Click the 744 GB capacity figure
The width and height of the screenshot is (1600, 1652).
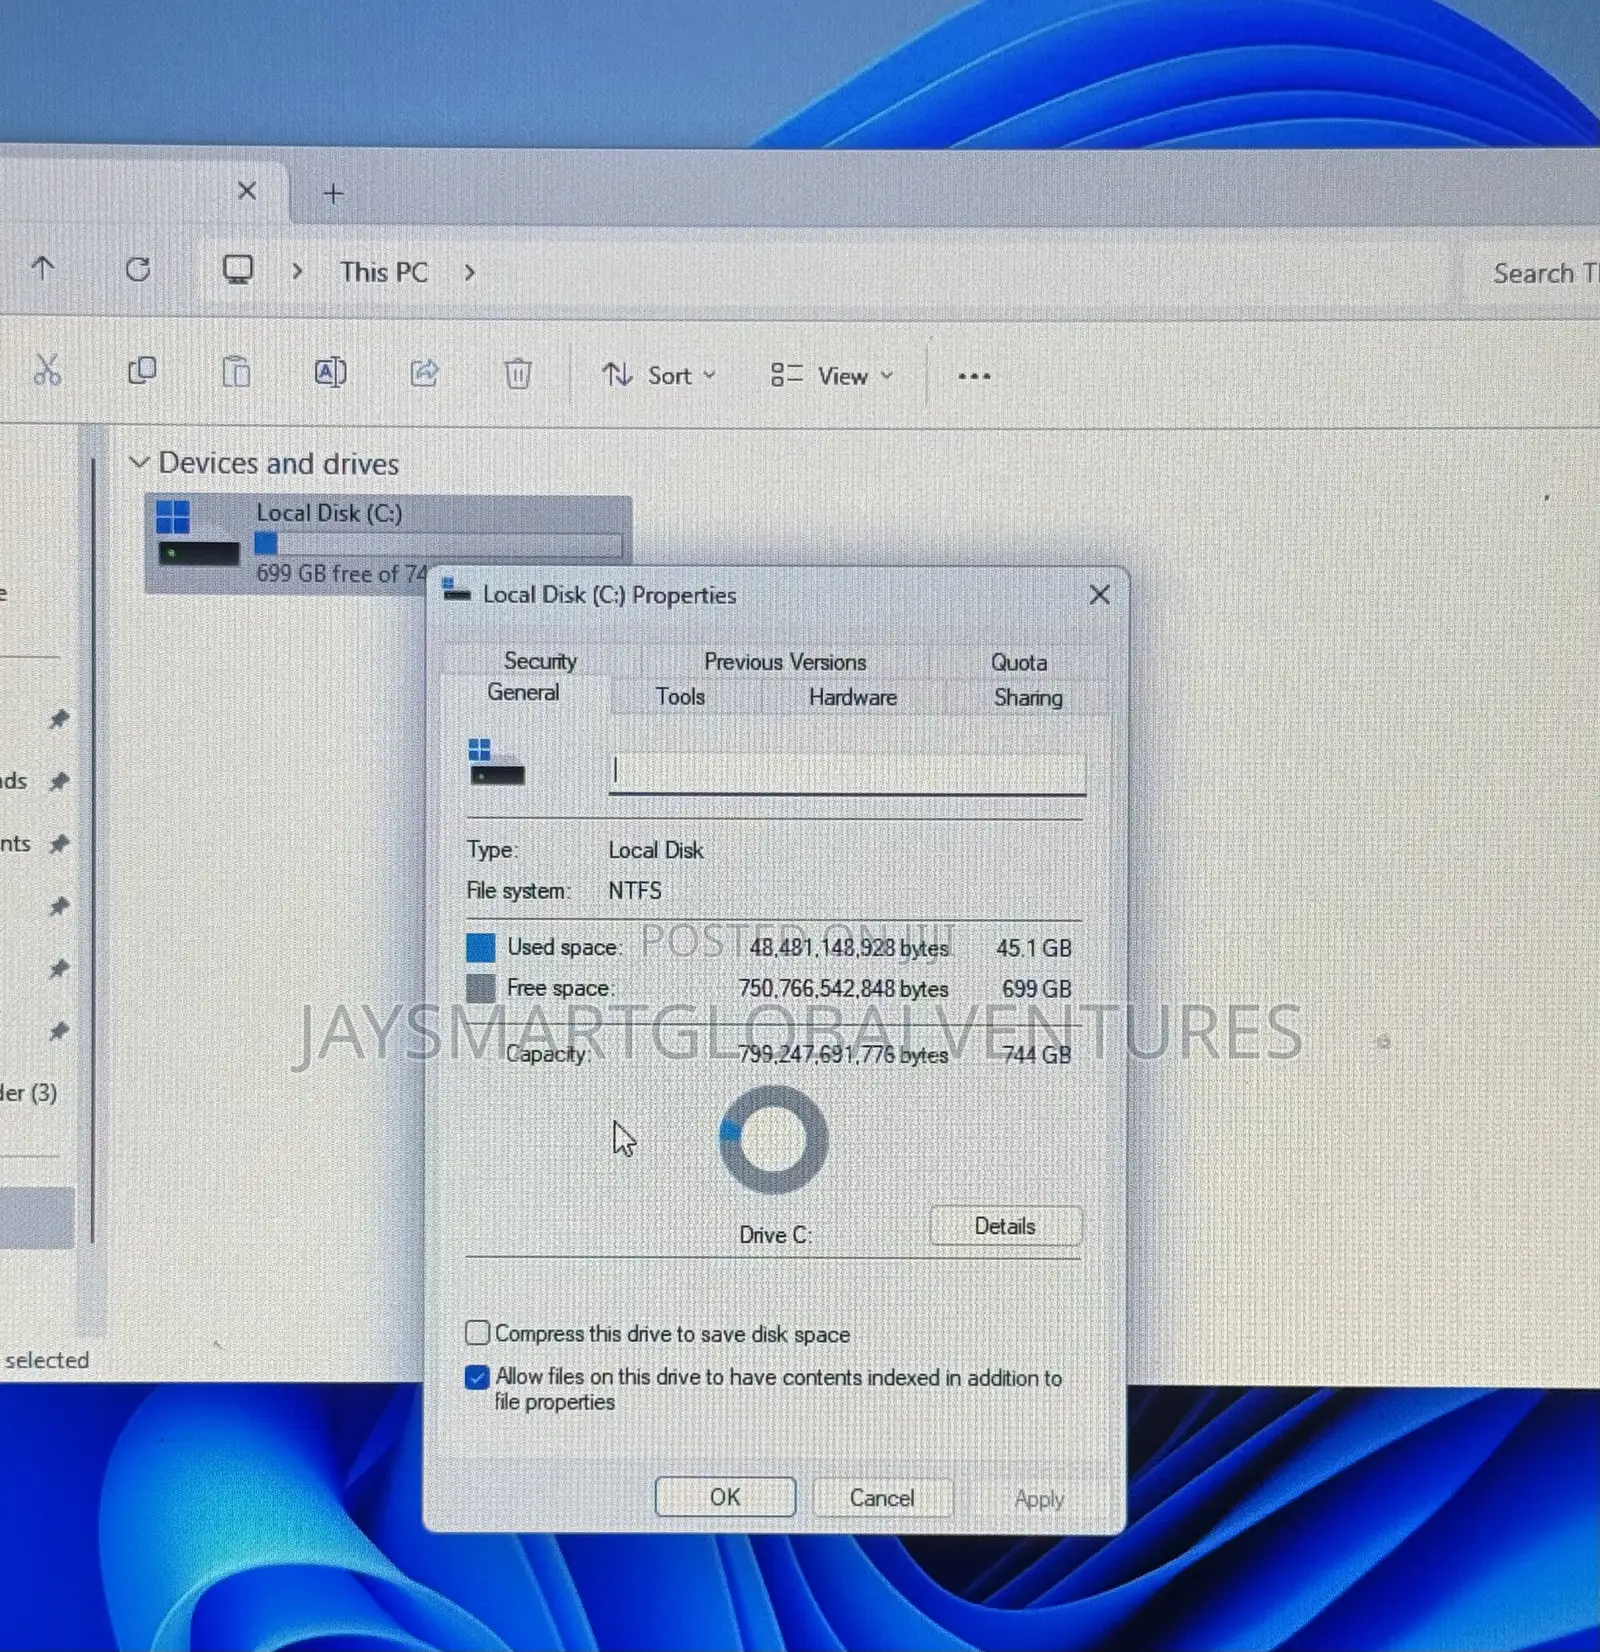[1037, 1055]
